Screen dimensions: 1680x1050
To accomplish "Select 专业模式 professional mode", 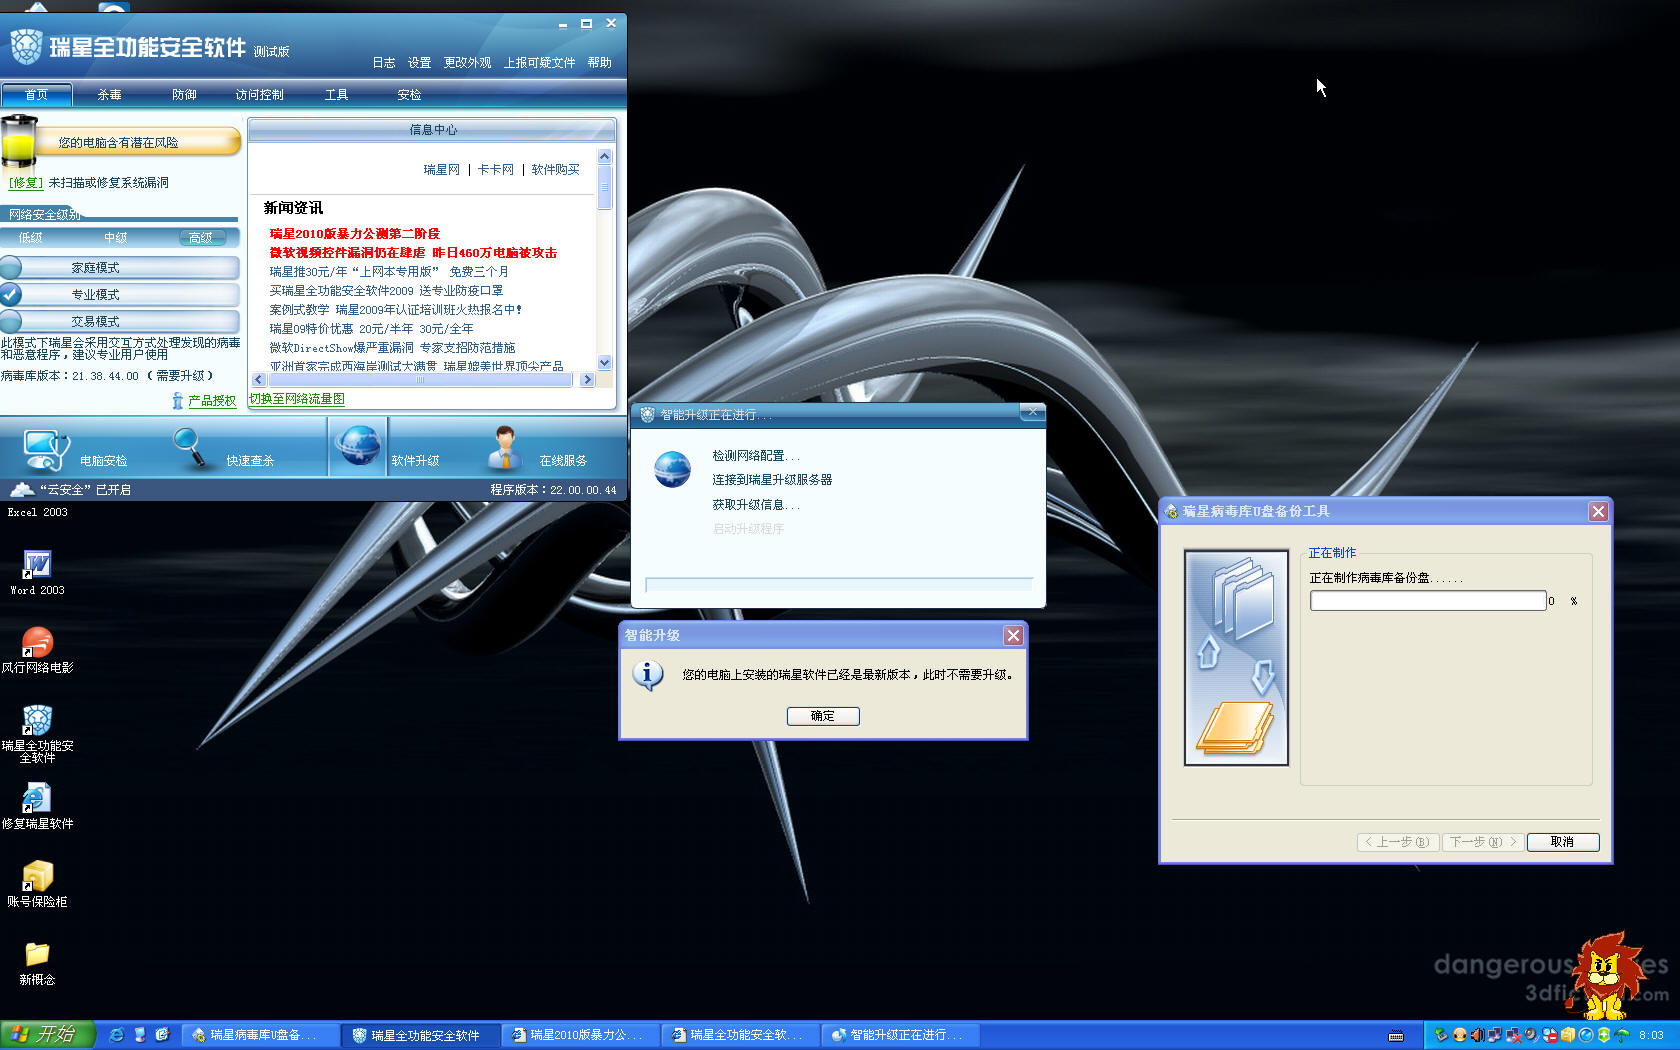I will (x=96, y=295).
